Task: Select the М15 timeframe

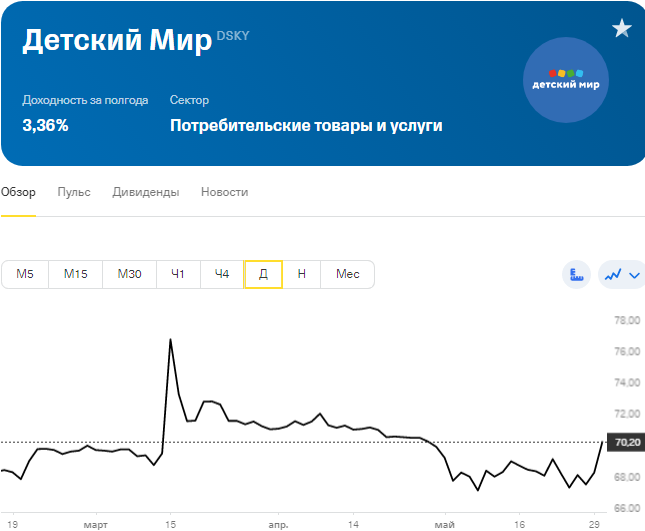Action: pyautogui.click(x=76, y=274)
